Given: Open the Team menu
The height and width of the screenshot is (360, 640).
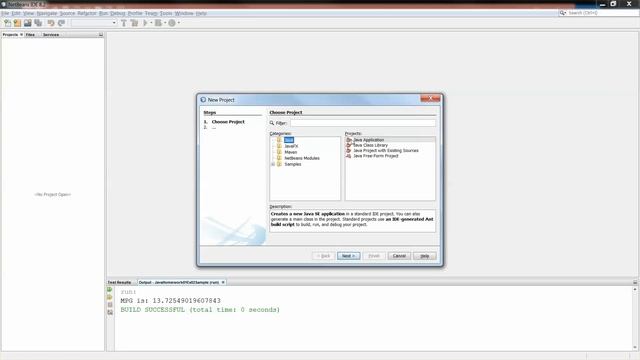Looking at the screenshot, I should [x=151, y=13].
